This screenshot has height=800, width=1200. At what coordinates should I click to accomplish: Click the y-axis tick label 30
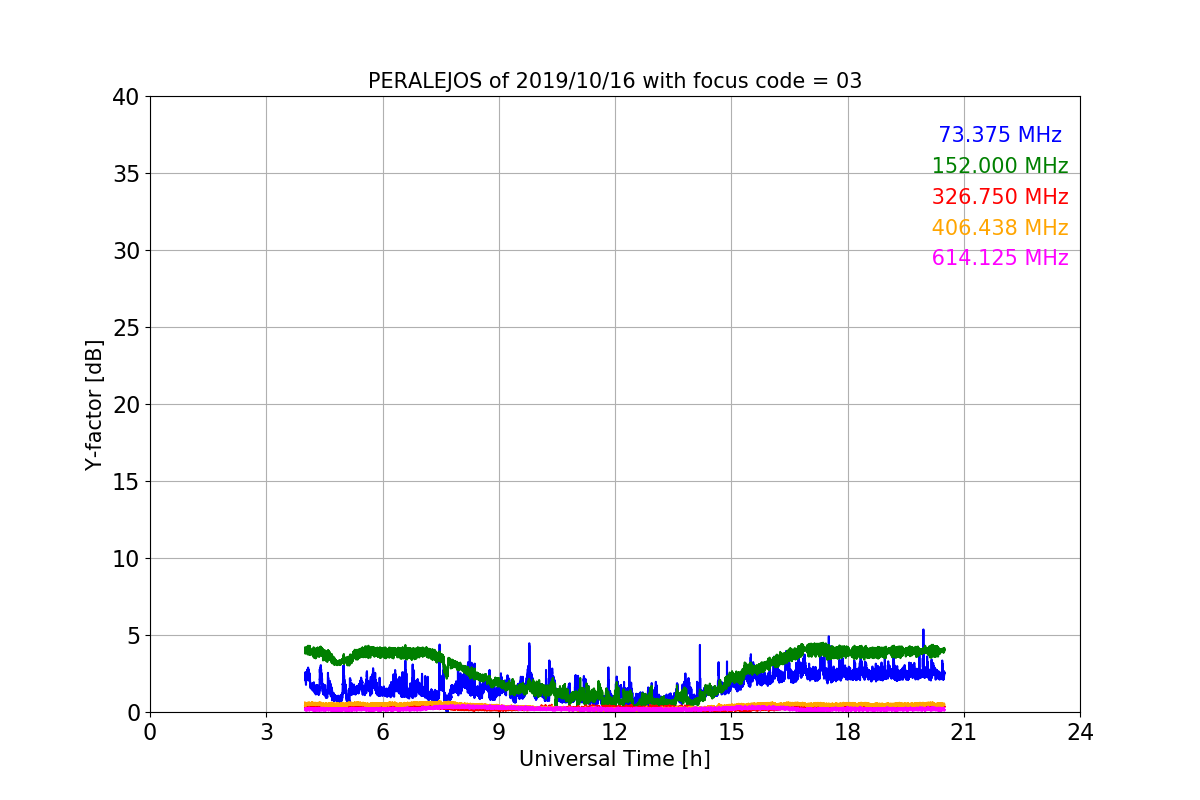coord(126,251)
